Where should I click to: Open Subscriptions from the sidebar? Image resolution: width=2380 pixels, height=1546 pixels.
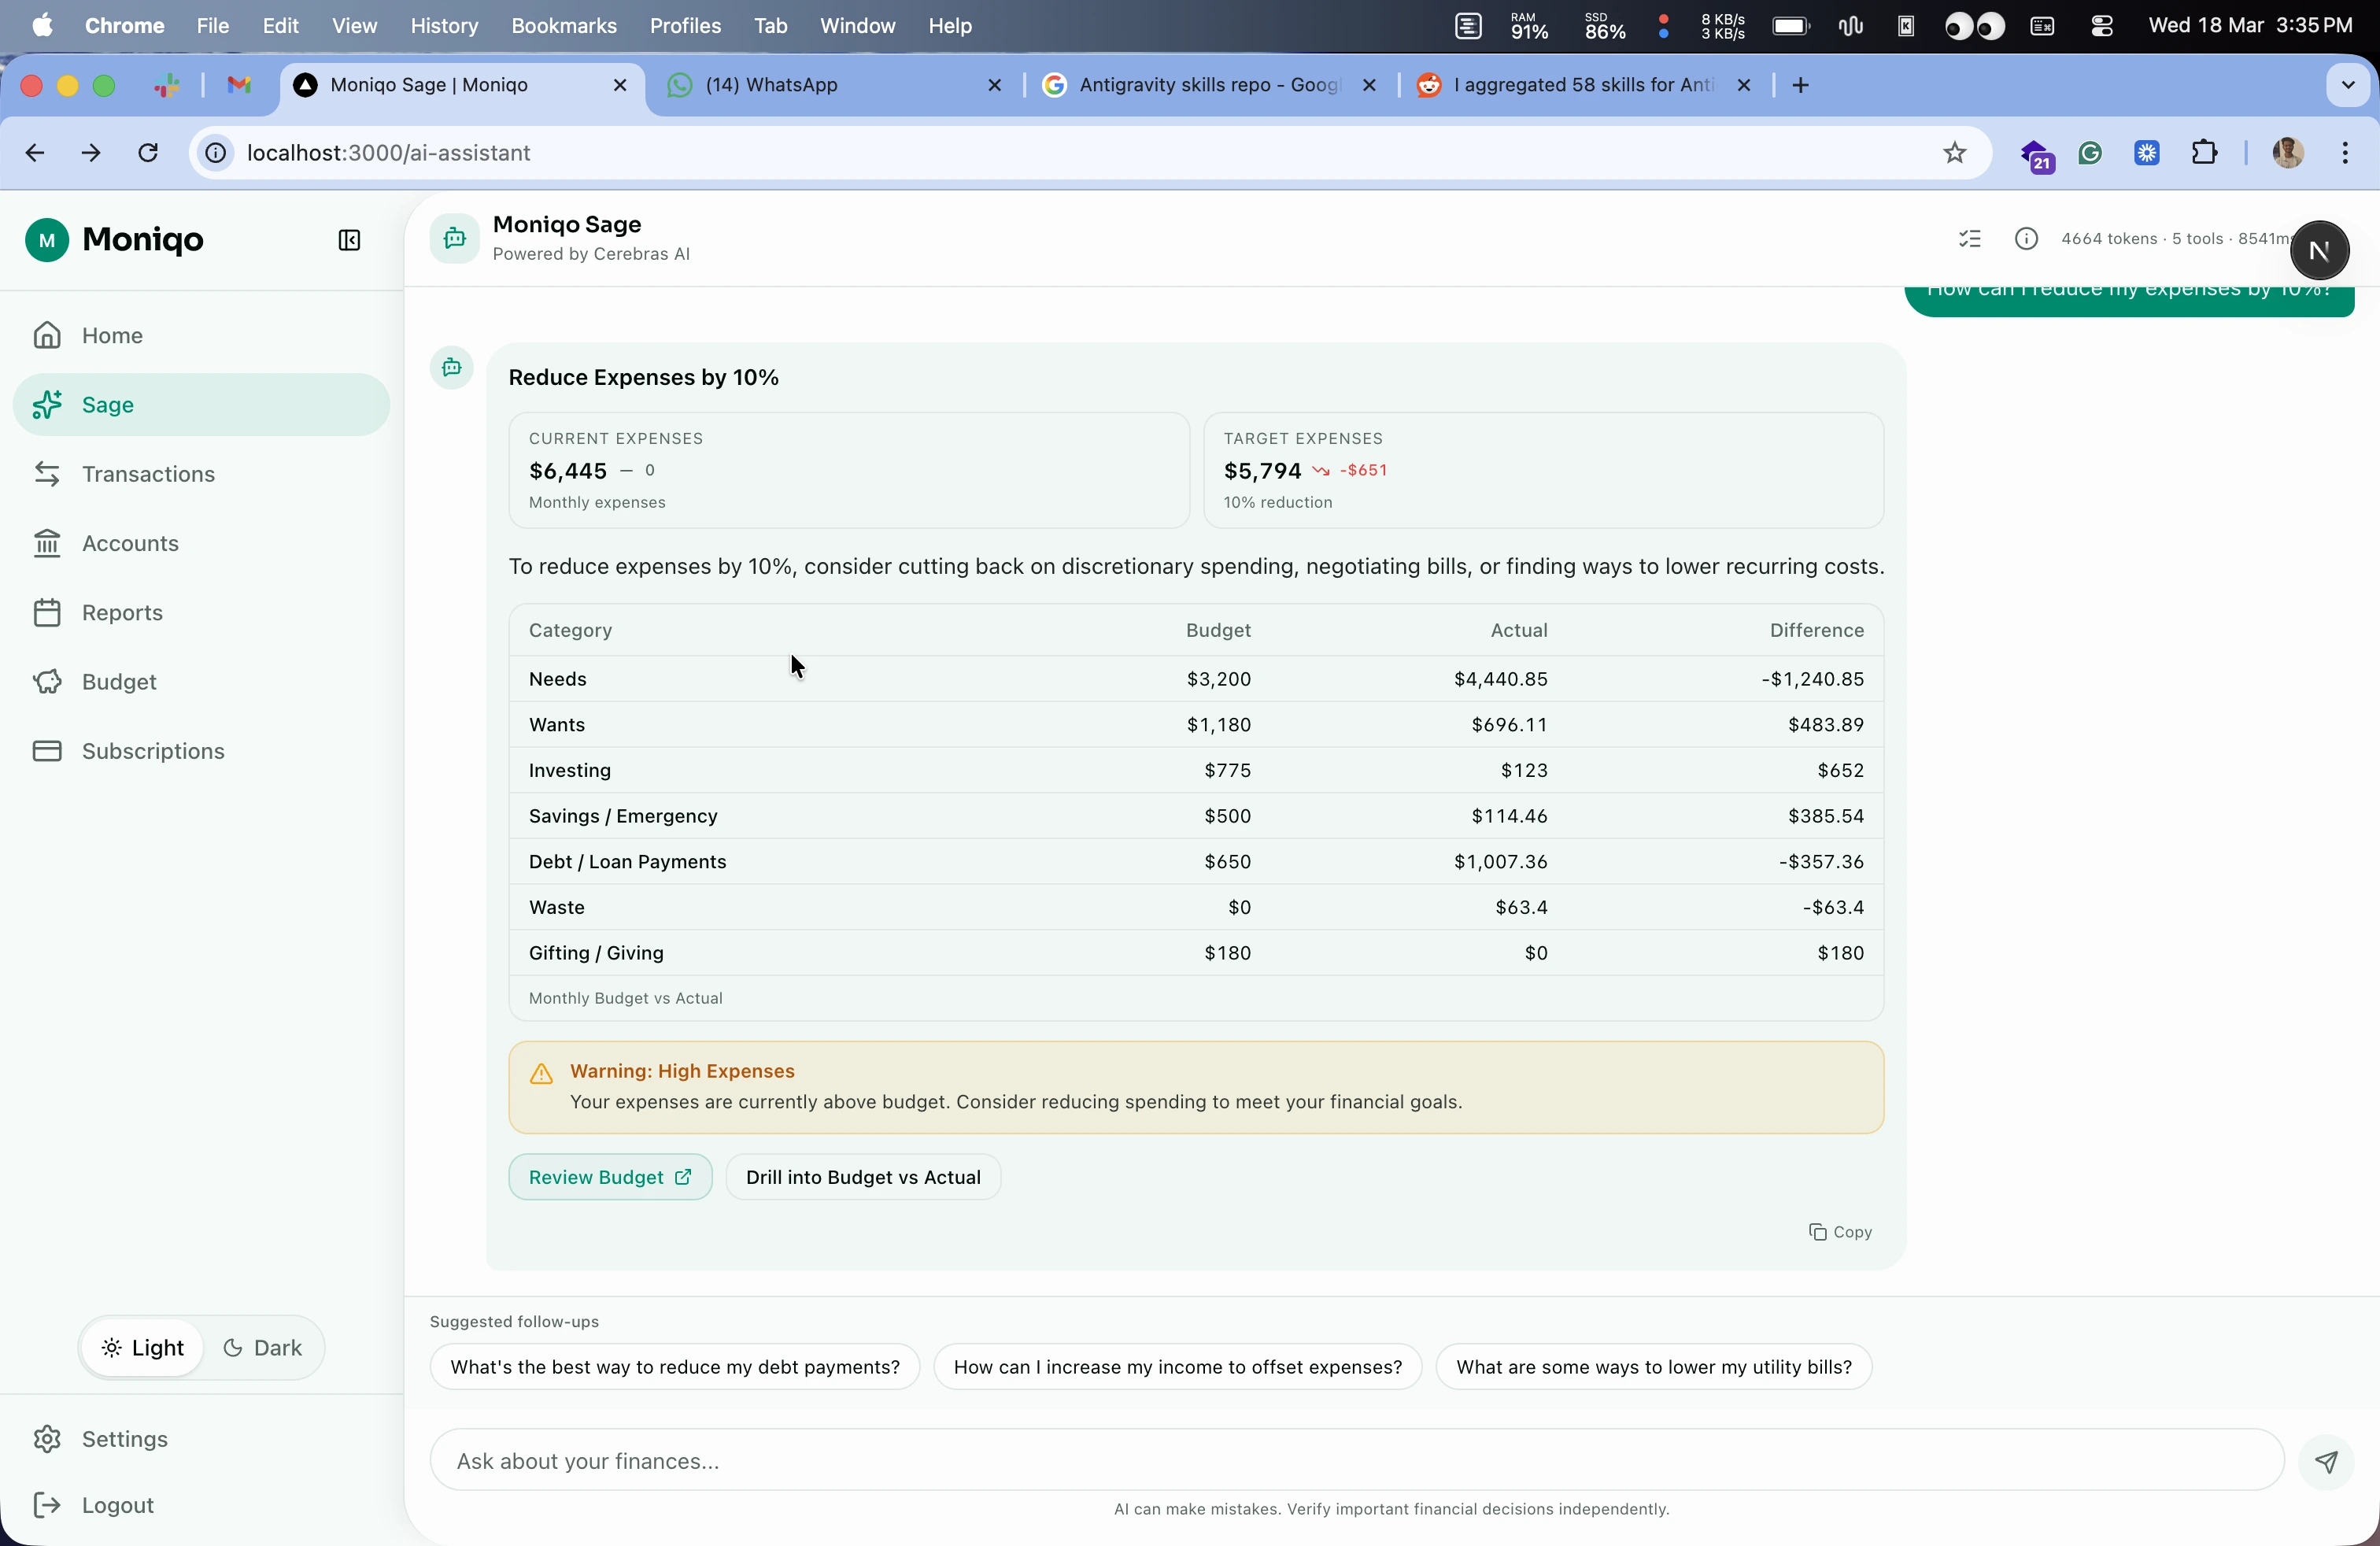[153, 751]
